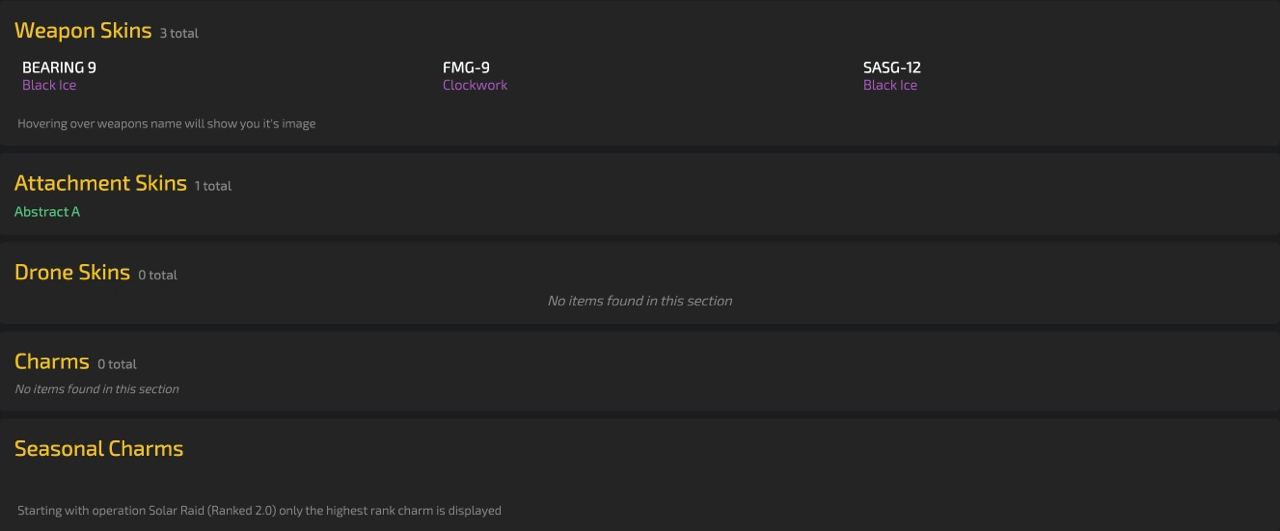Click the Attachment Skins section heading
Viewport: 1280px width, 531px height.
(100, 183)
